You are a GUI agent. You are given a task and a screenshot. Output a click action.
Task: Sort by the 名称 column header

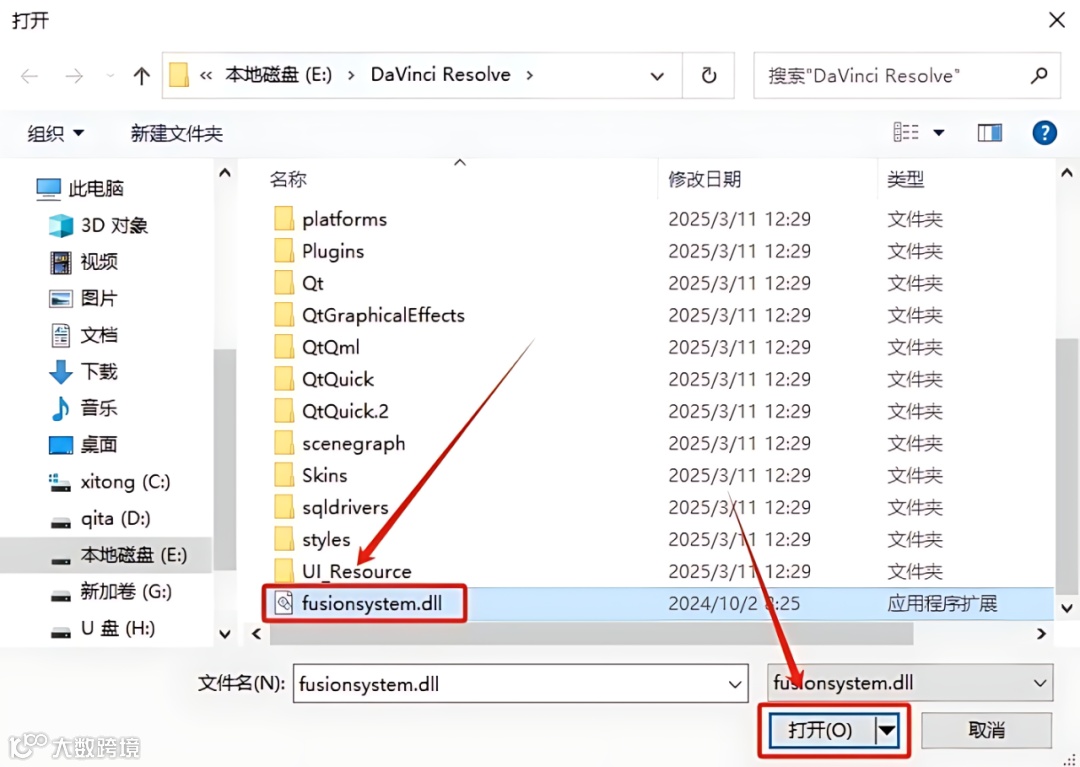(288, 180)
